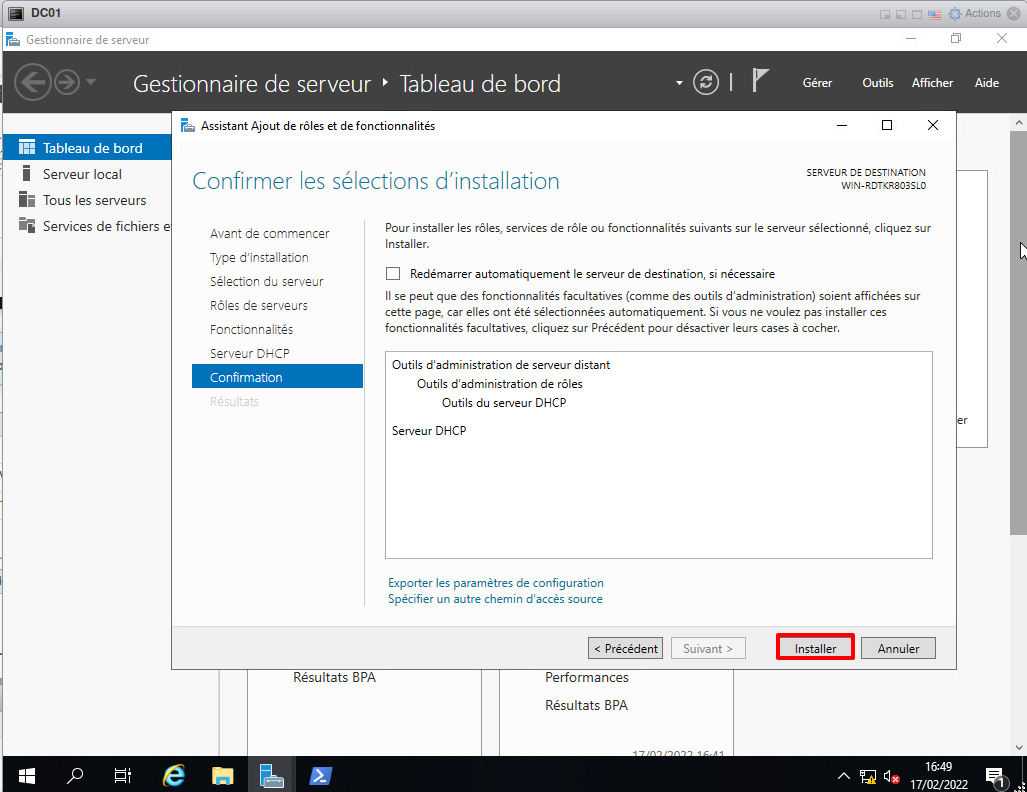
Task: Click the Windows Start button
Action: [x=26, y=775]
